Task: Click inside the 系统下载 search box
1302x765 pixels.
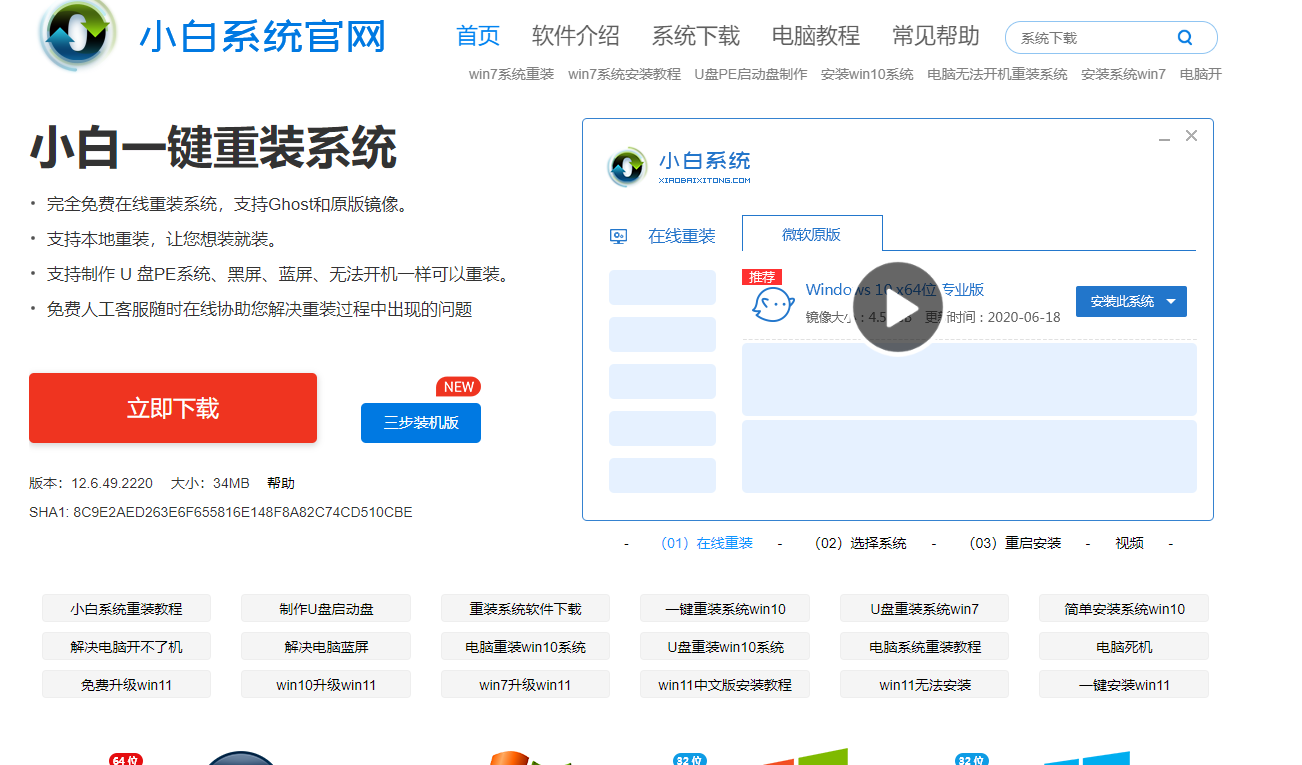Action: 1090,37
